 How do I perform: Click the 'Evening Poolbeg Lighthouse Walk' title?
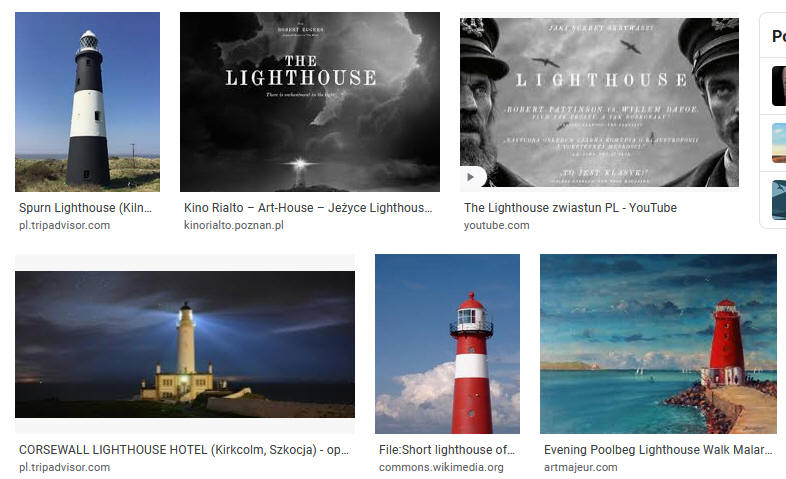(658, 449)
